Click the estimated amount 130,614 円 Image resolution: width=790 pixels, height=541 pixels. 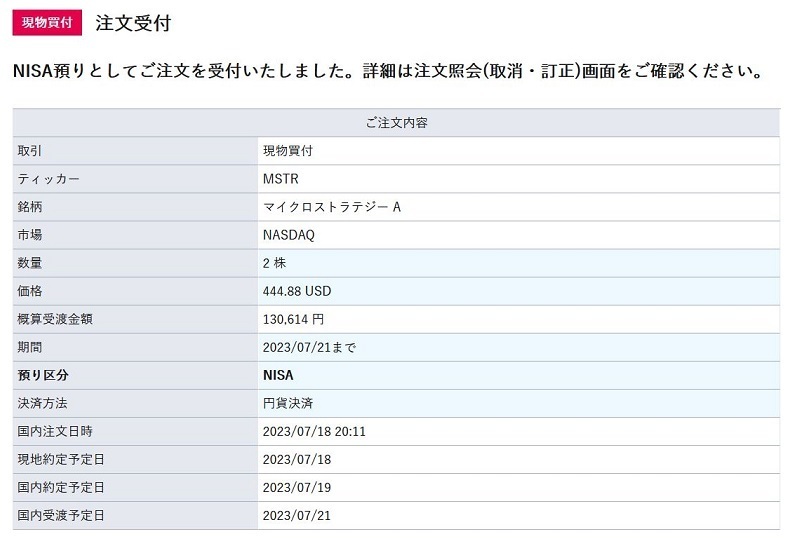click(293, 319)
